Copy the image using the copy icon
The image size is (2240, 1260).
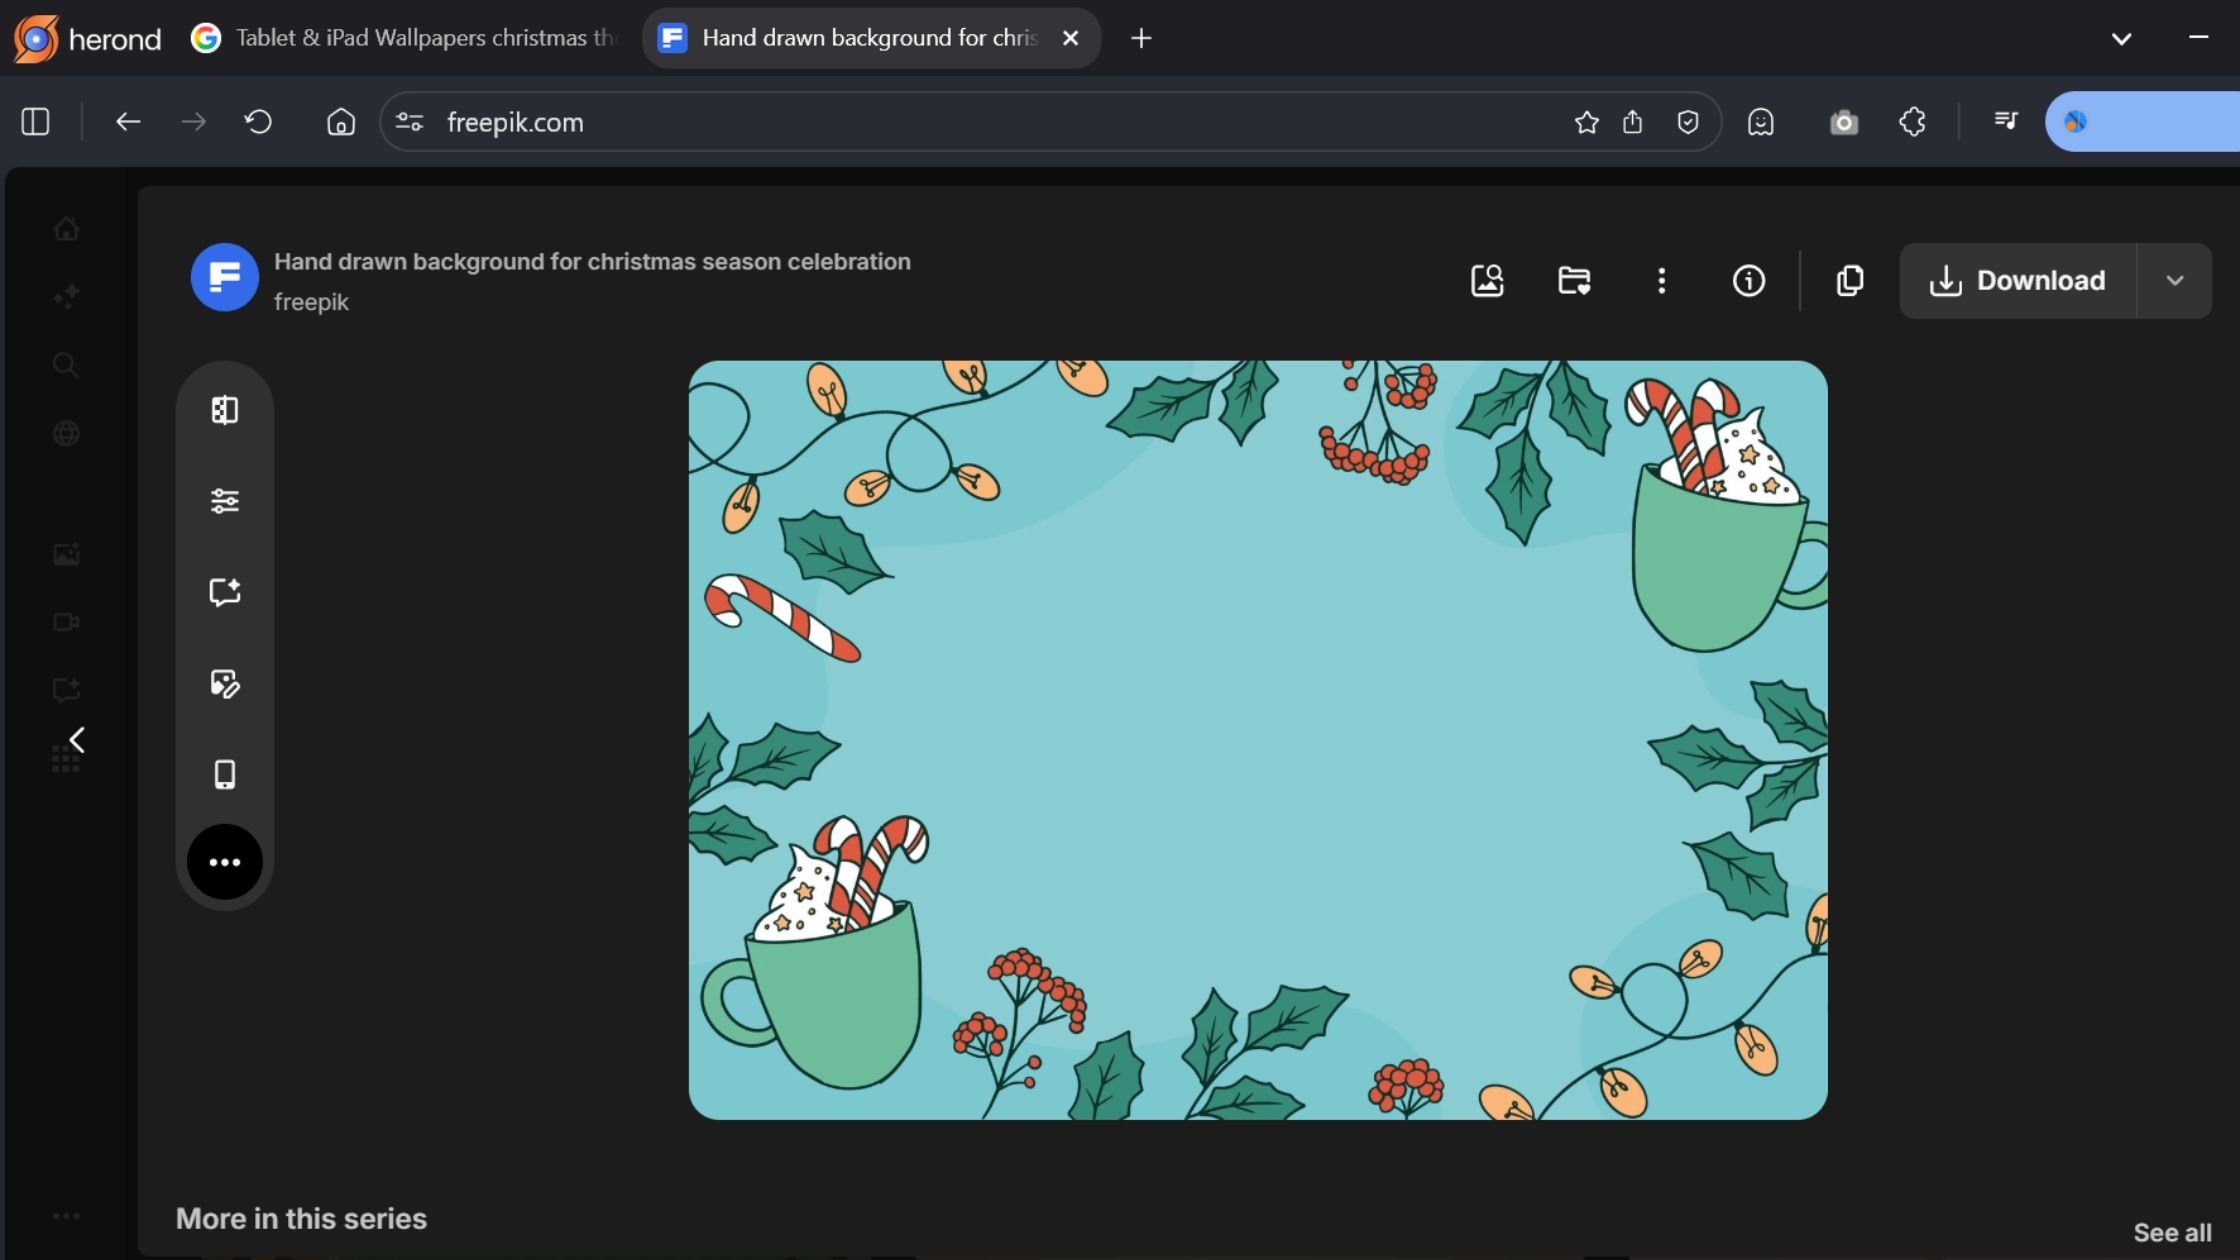[x=1849, y=280]
